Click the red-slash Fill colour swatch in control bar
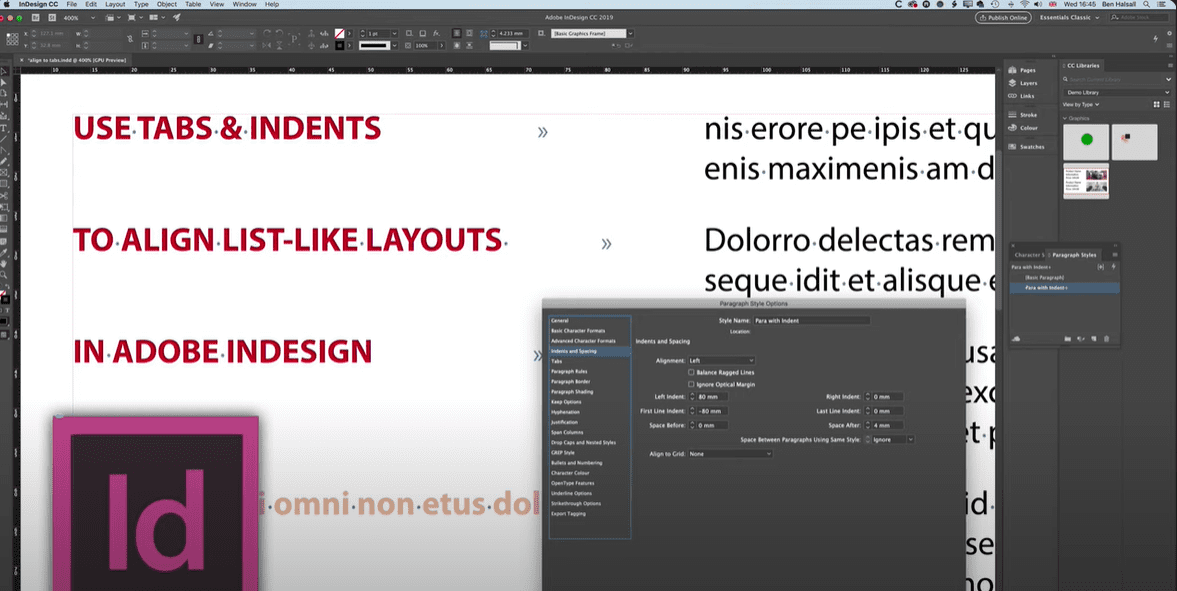Viewport: 1177px width, 591px height. click(340, 32)
